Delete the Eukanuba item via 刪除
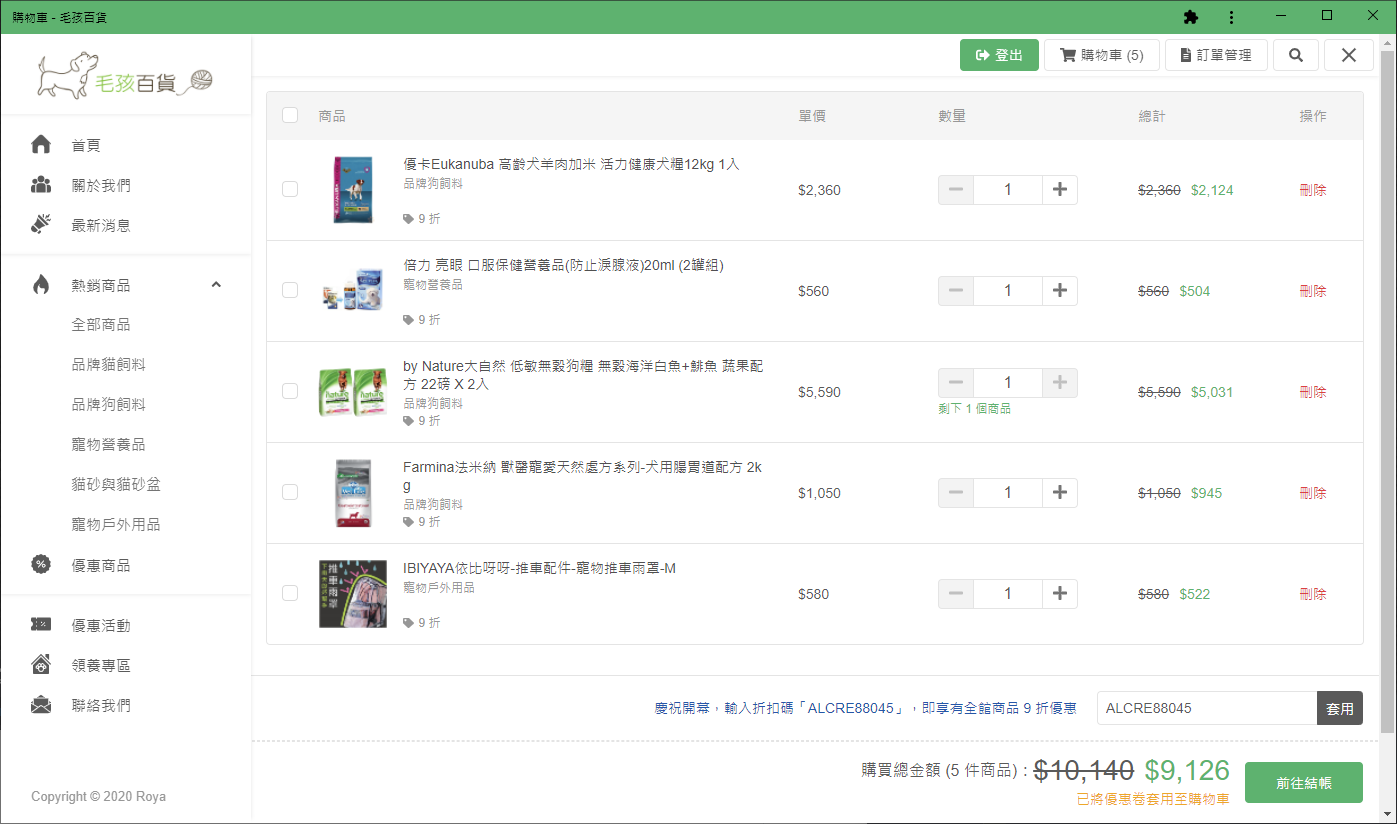 tap(1313, 190)
